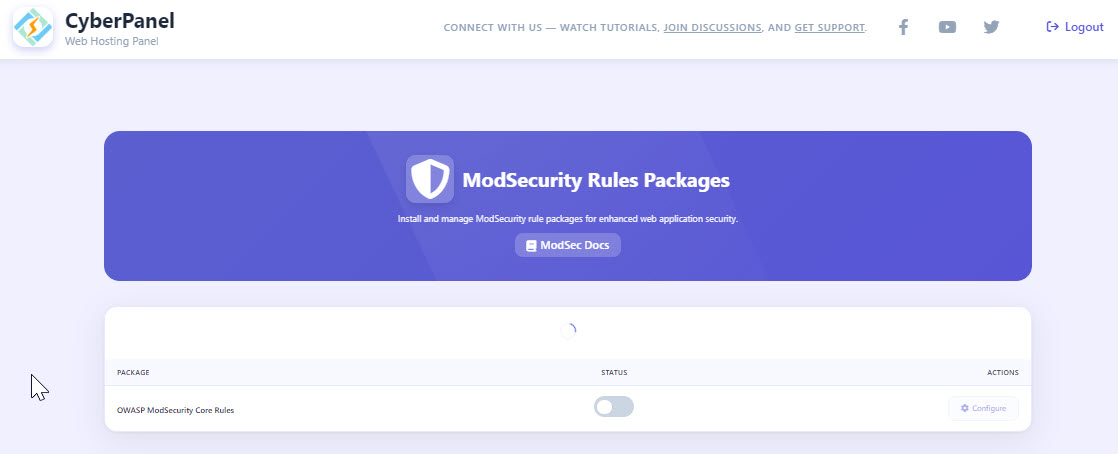Open the ModSec Docs button
The image size is (1118, 454).
click(x=568, y=245)
